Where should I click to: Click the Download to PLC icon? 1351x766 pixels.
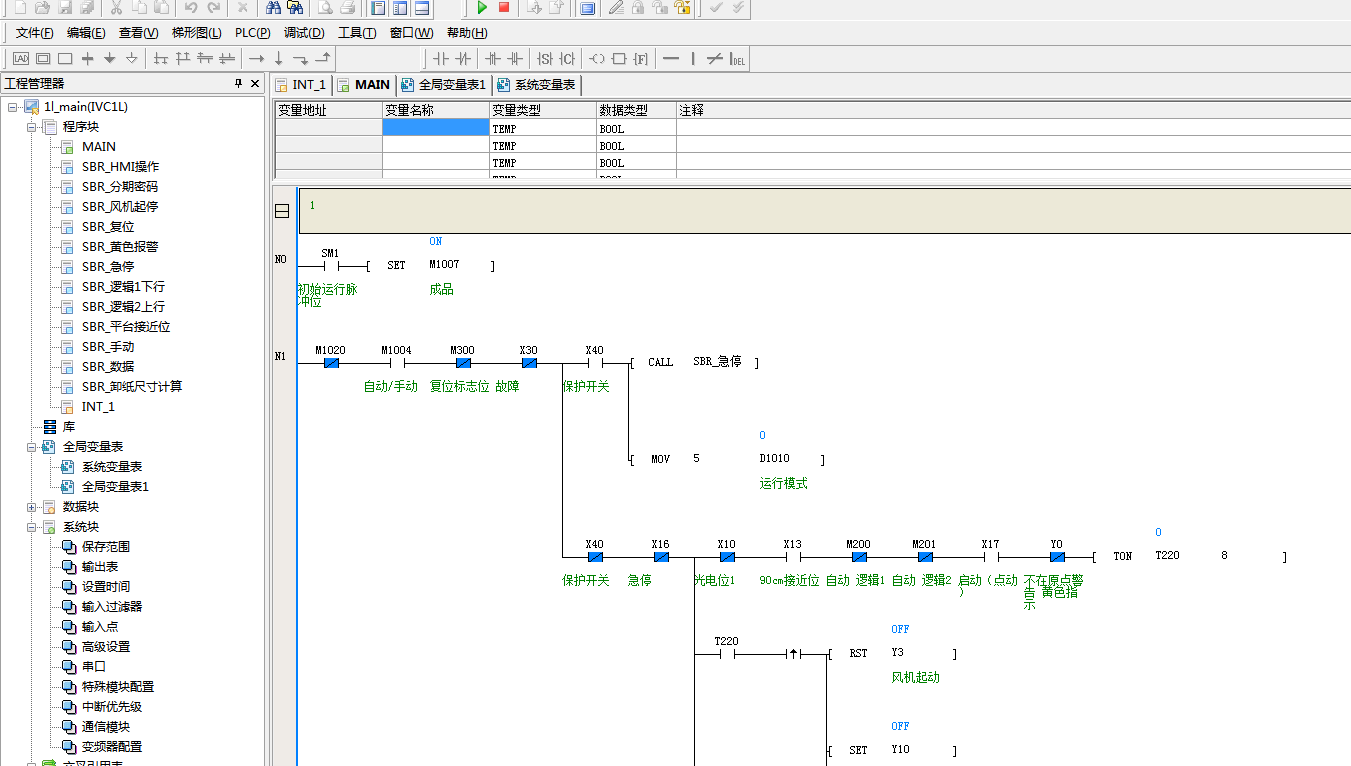[534, 7]
